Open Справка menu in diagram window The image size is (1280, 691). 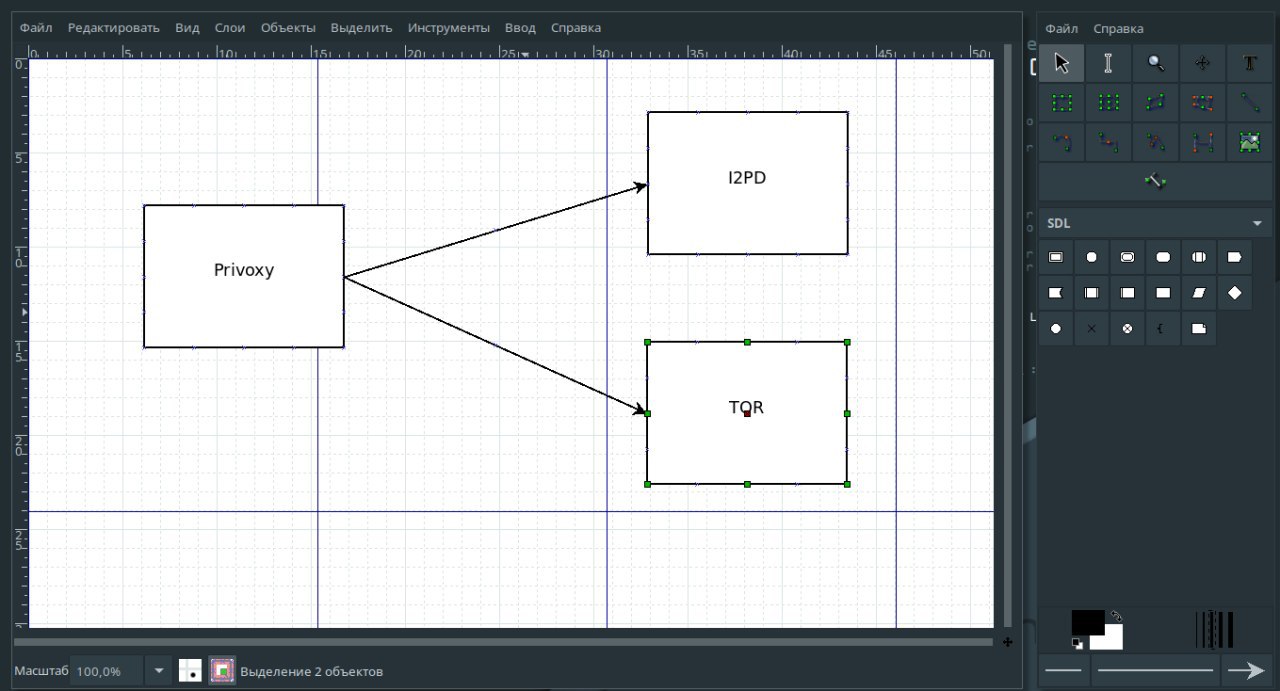[576, 28]
